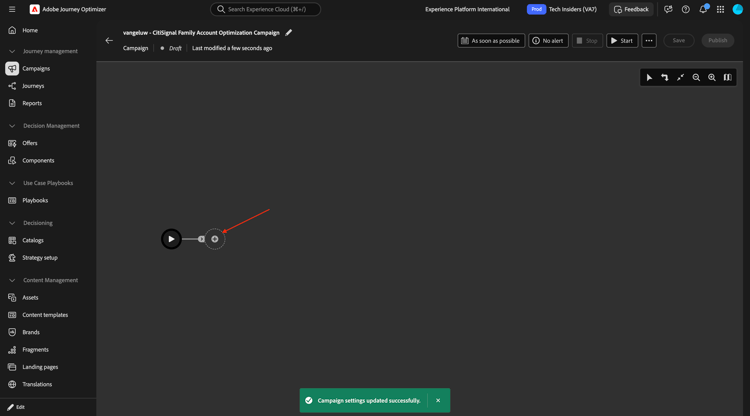The height and width of the screenshot is (416, 750).
Task: Toggle the canvas minimap icon
Action: (x=728, y=77)
